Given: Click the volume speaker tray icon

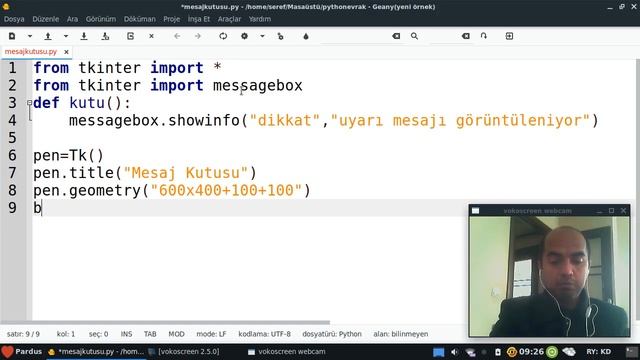Looking at the screenshot, I should (x=454, y=352).
